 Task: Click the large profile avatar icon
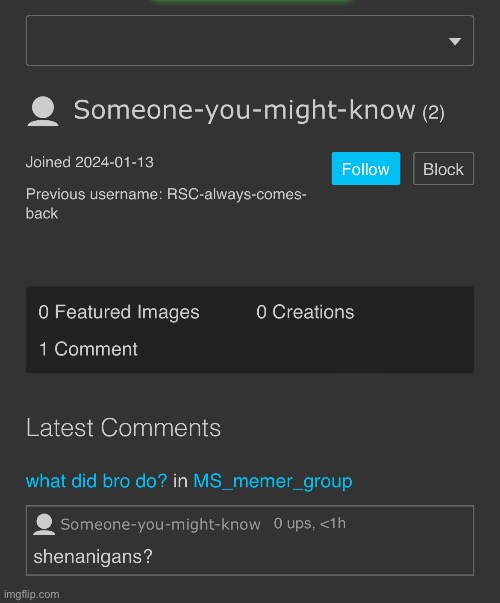pyautogui.click(x=43, y=111)
